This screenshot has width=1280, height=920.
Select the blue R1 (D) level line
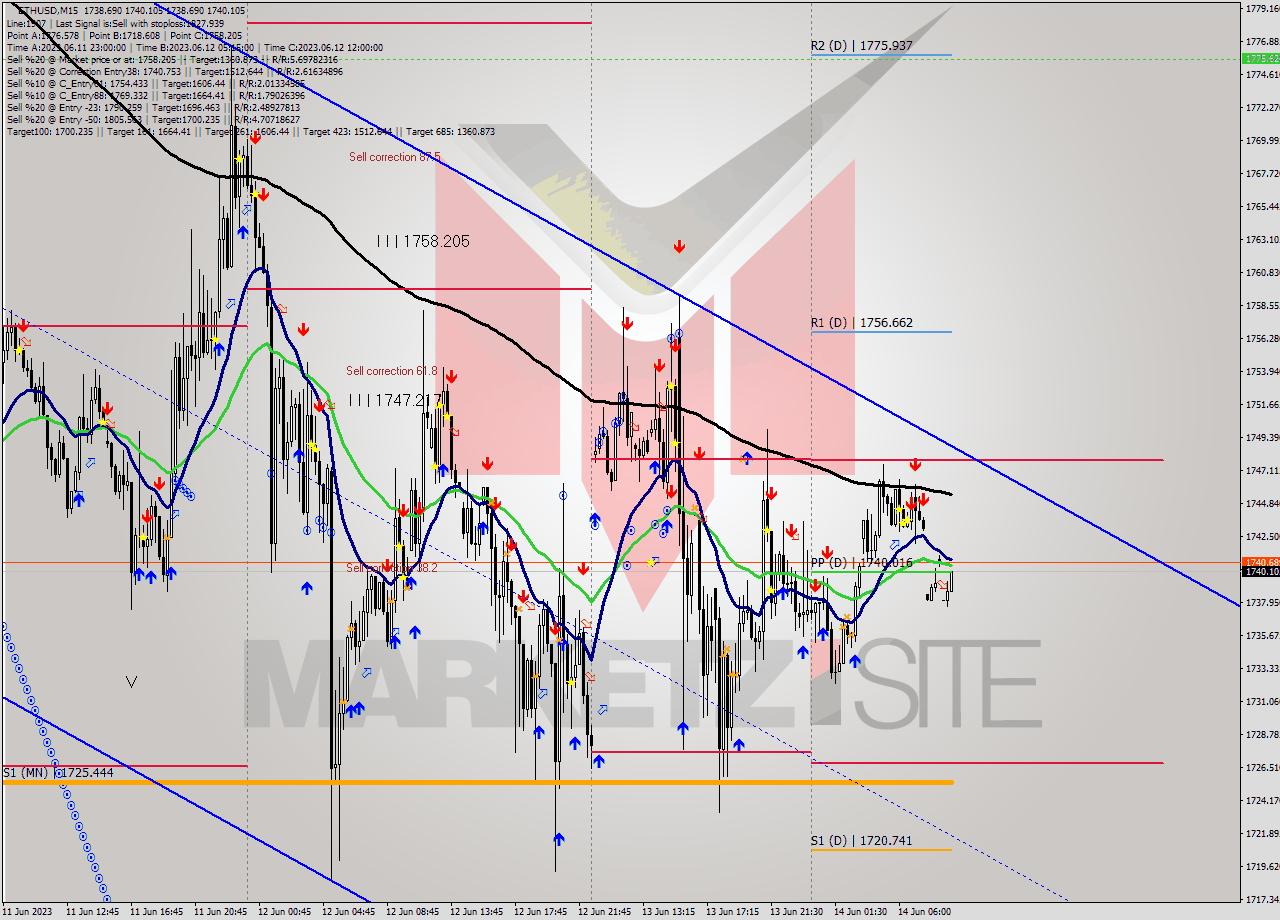click(x=881, y=331)
